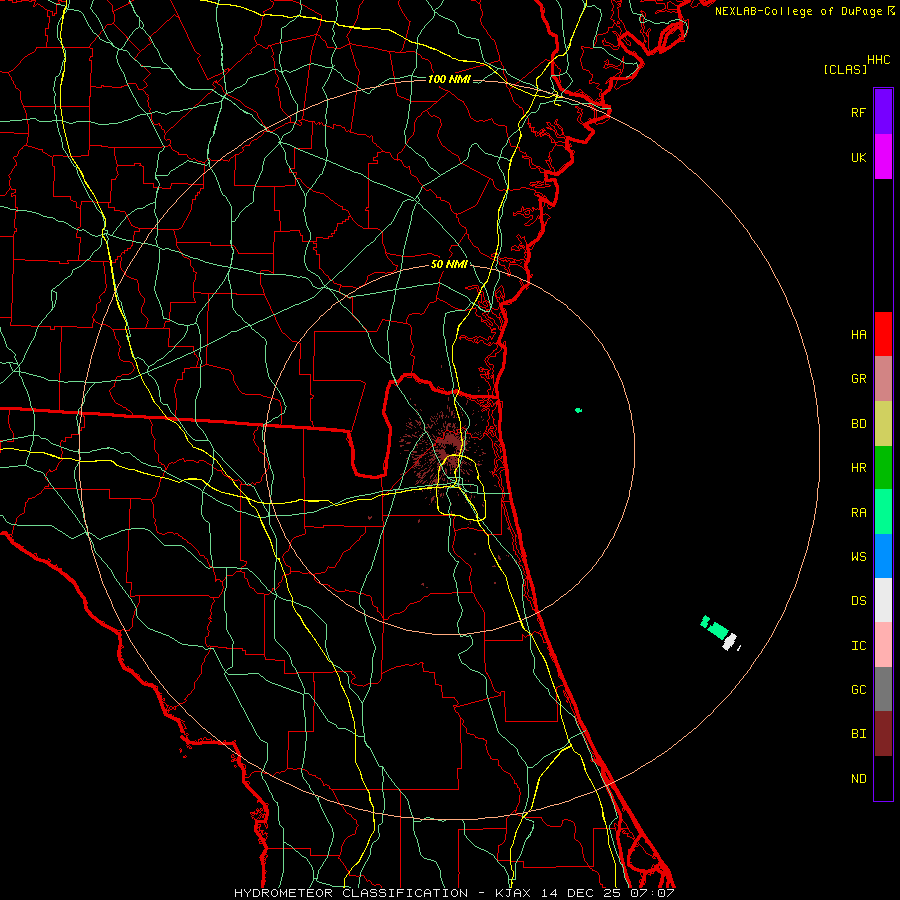Select the "RA" rain label

(858, 513)
